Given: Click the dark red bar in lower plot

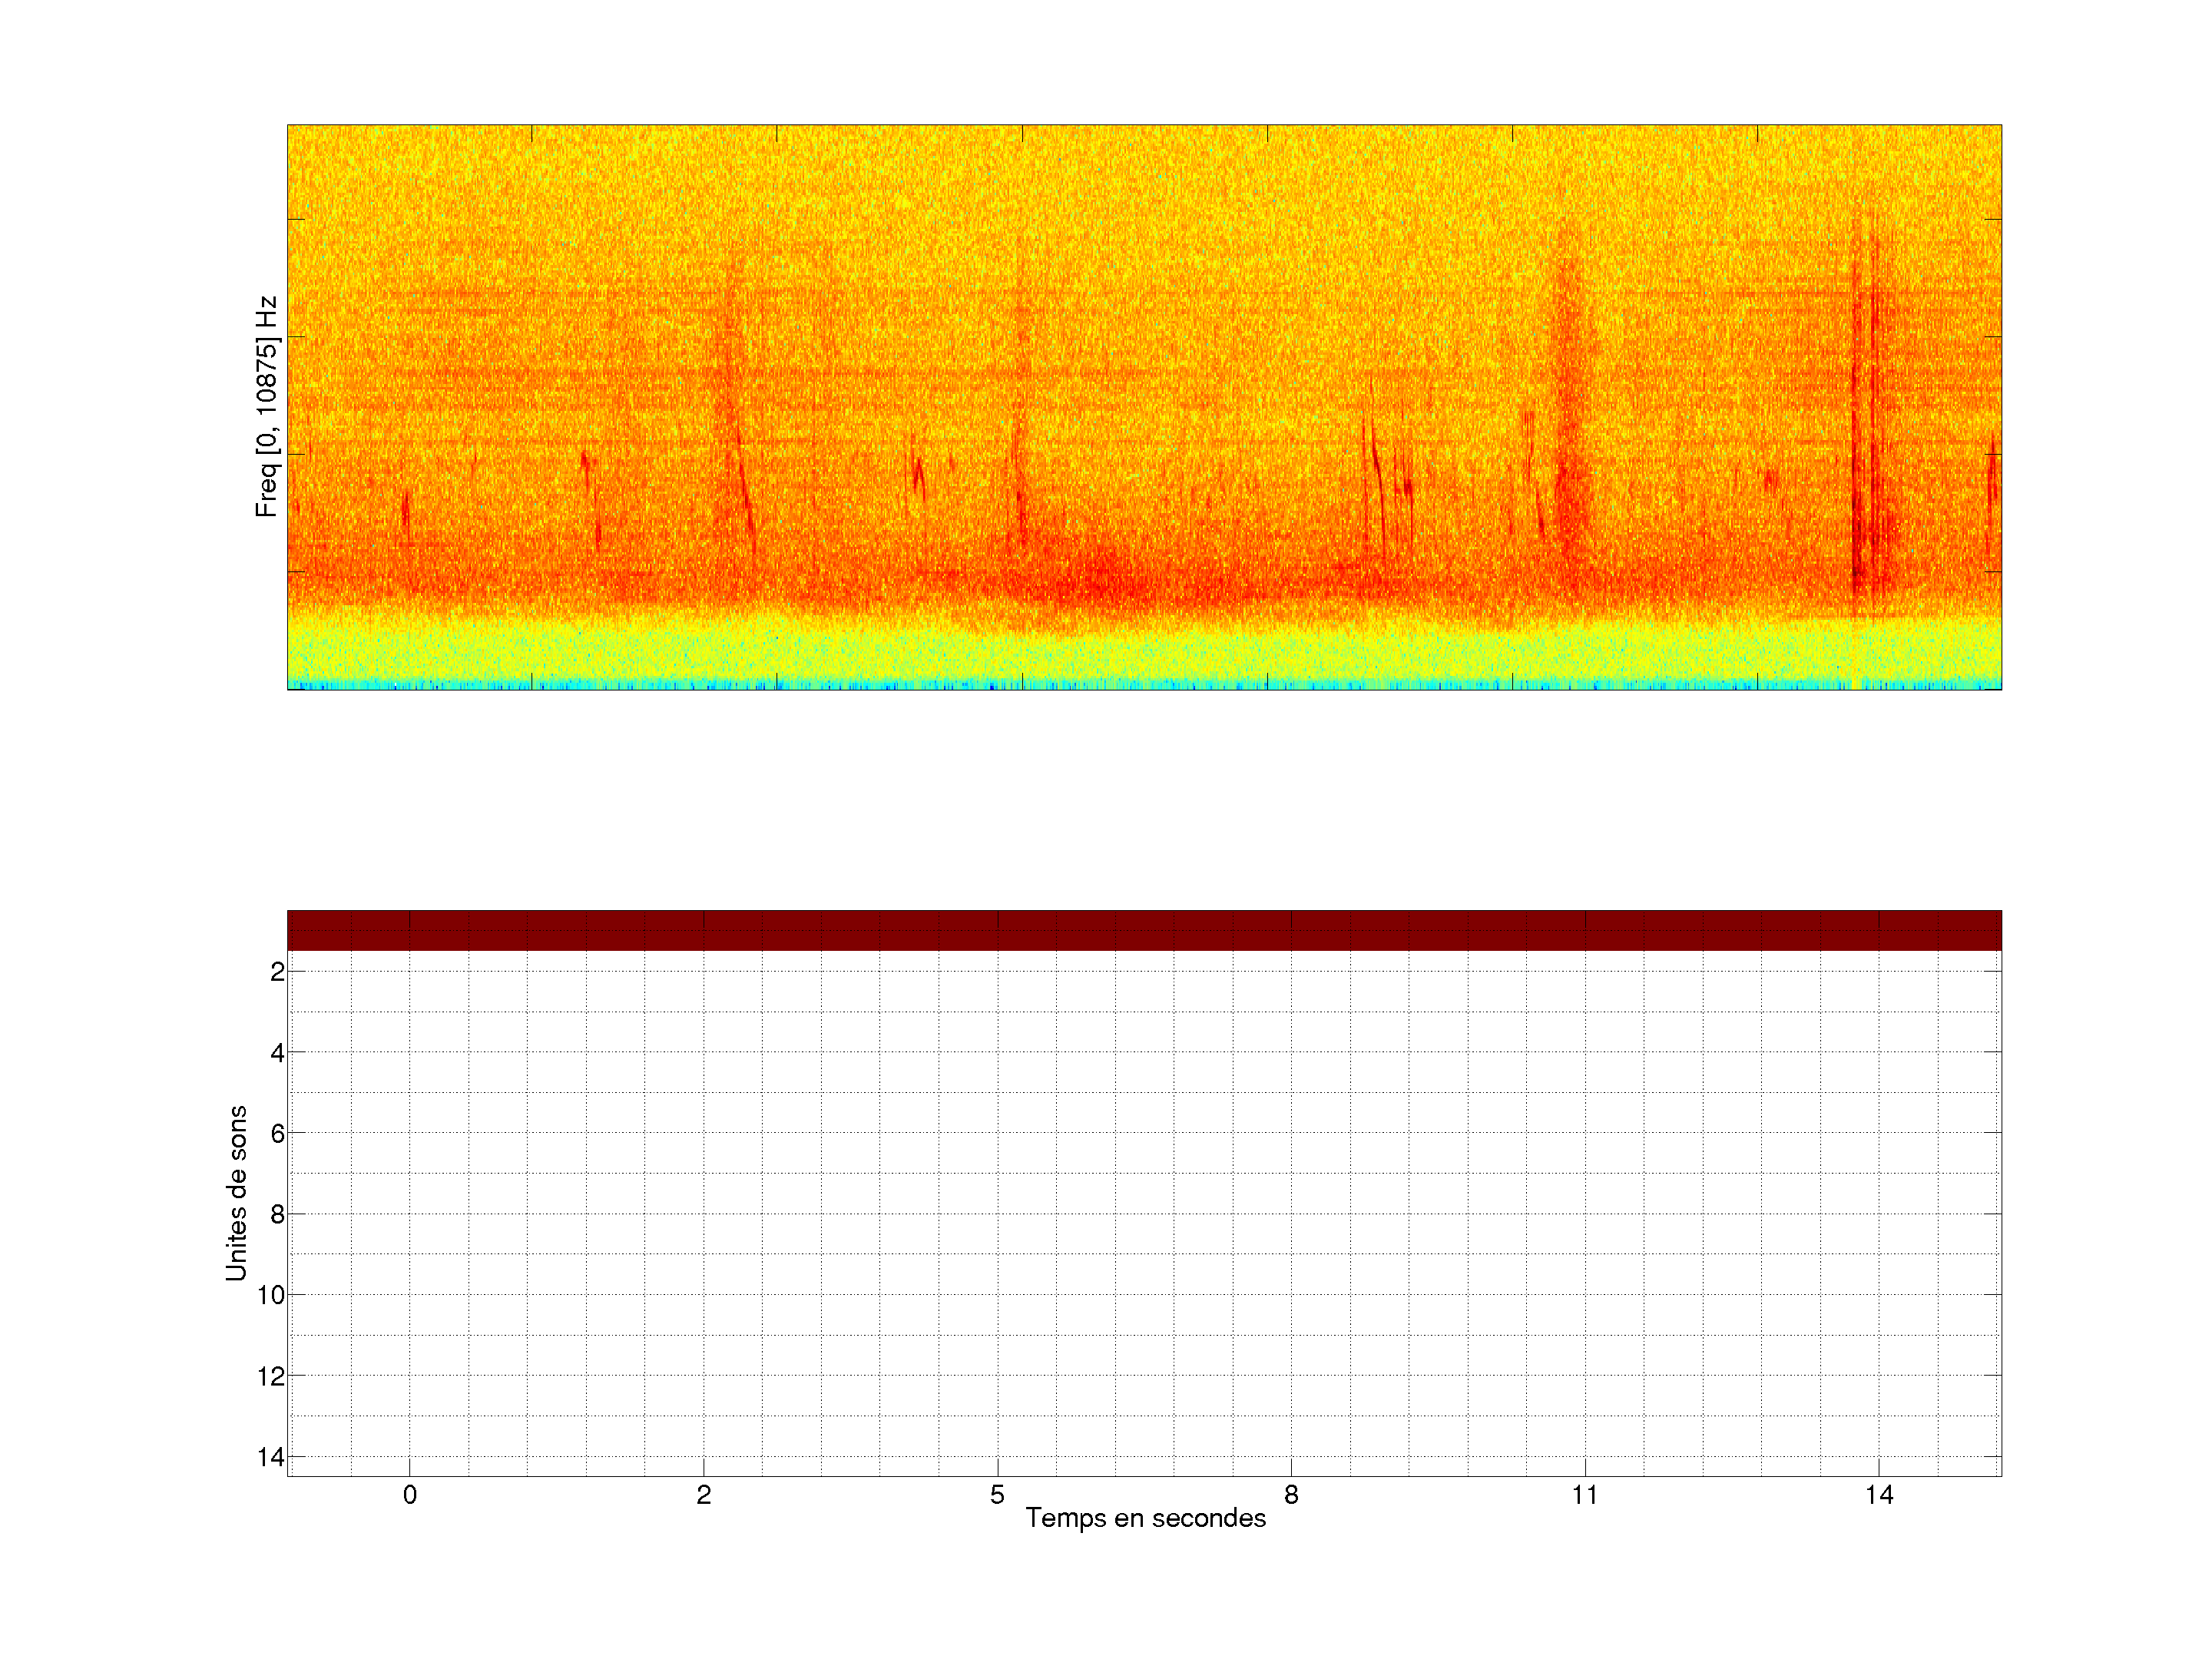Looking at the screenshot, I should coord(1144,930).
